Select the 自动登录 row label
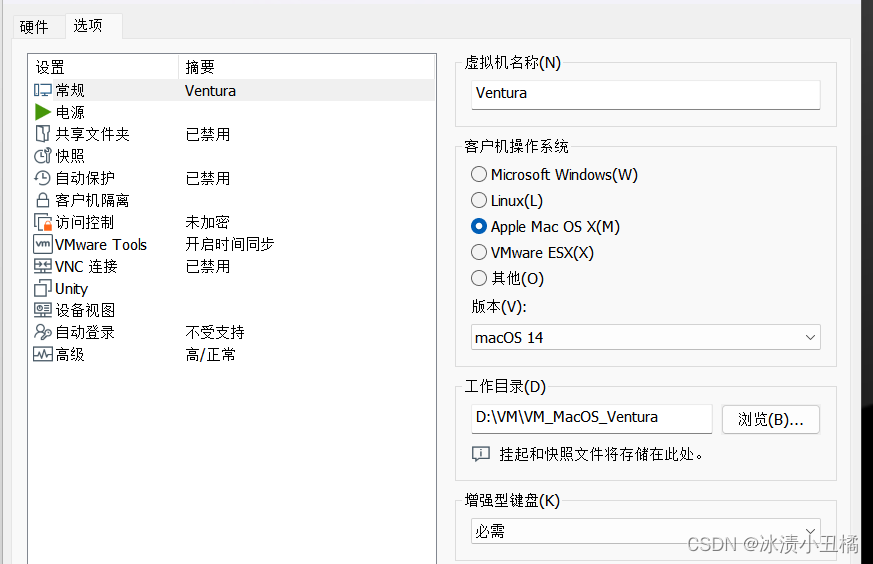Viewport: 873px width, 564px height. tap(85, 332)
